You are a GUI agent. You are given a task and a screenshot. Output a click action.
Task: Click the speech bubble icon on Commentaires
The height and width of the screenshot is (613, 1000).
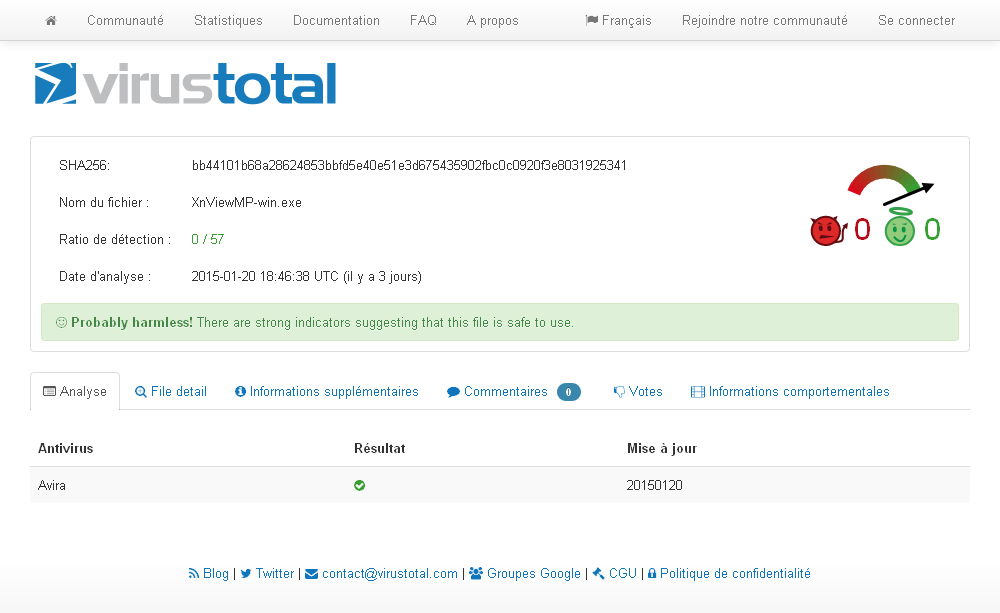click(x=453, y=392)
